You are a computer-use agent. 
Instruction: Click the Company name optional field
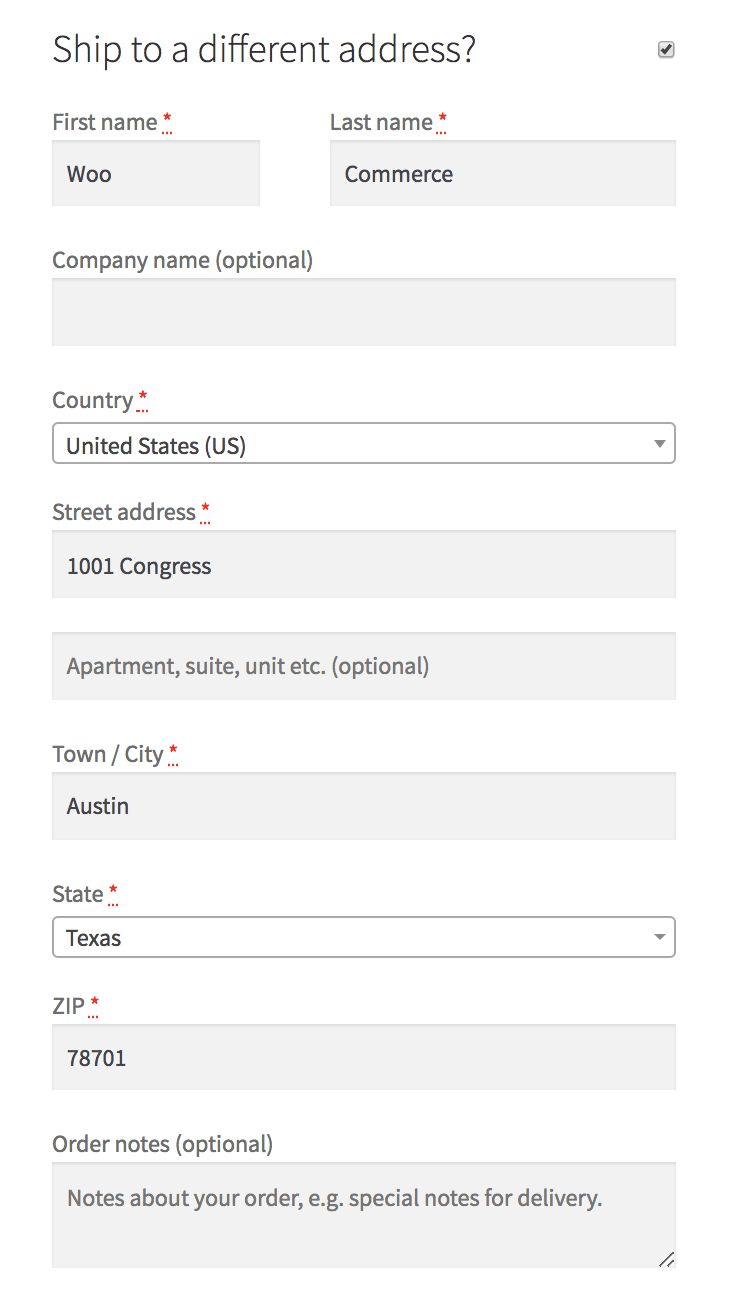pos(363,312)
